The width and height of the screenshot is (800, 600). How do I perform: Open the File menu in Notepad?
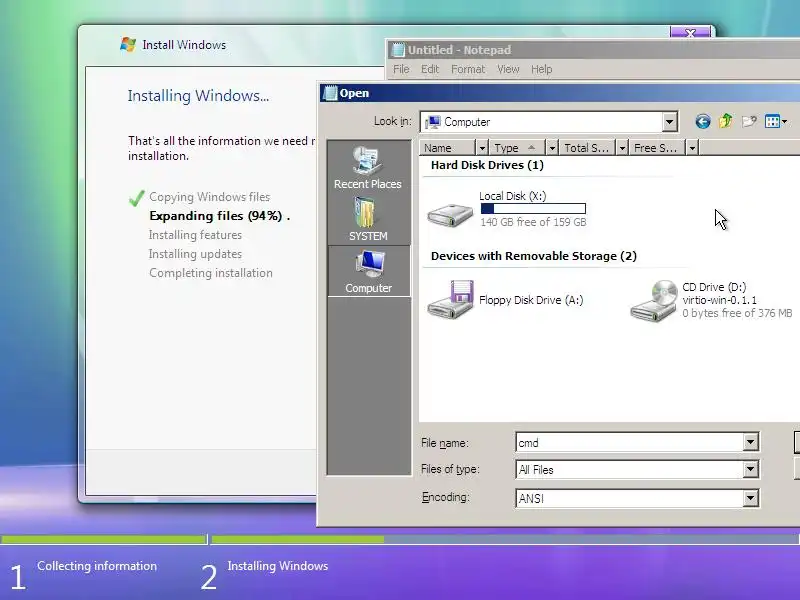click(x=401, y=69)
